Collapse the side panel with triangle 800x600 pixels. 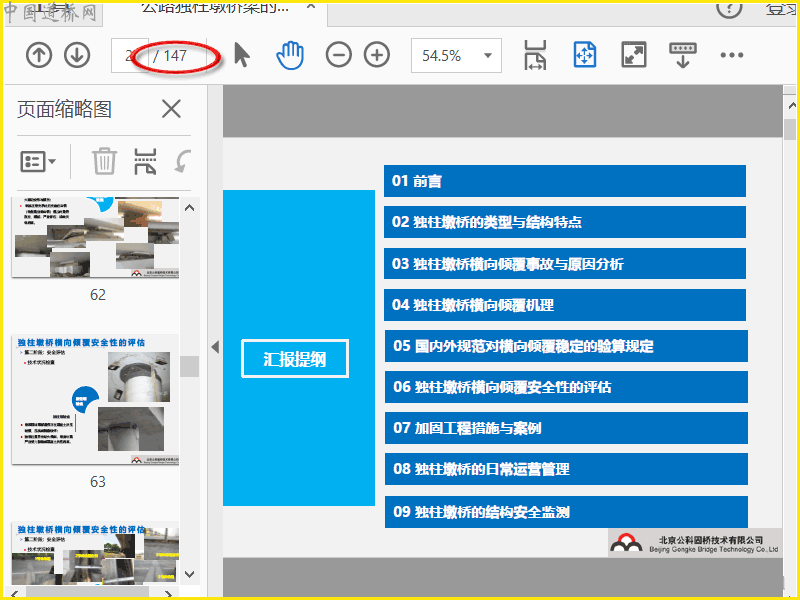coord(215,347)
